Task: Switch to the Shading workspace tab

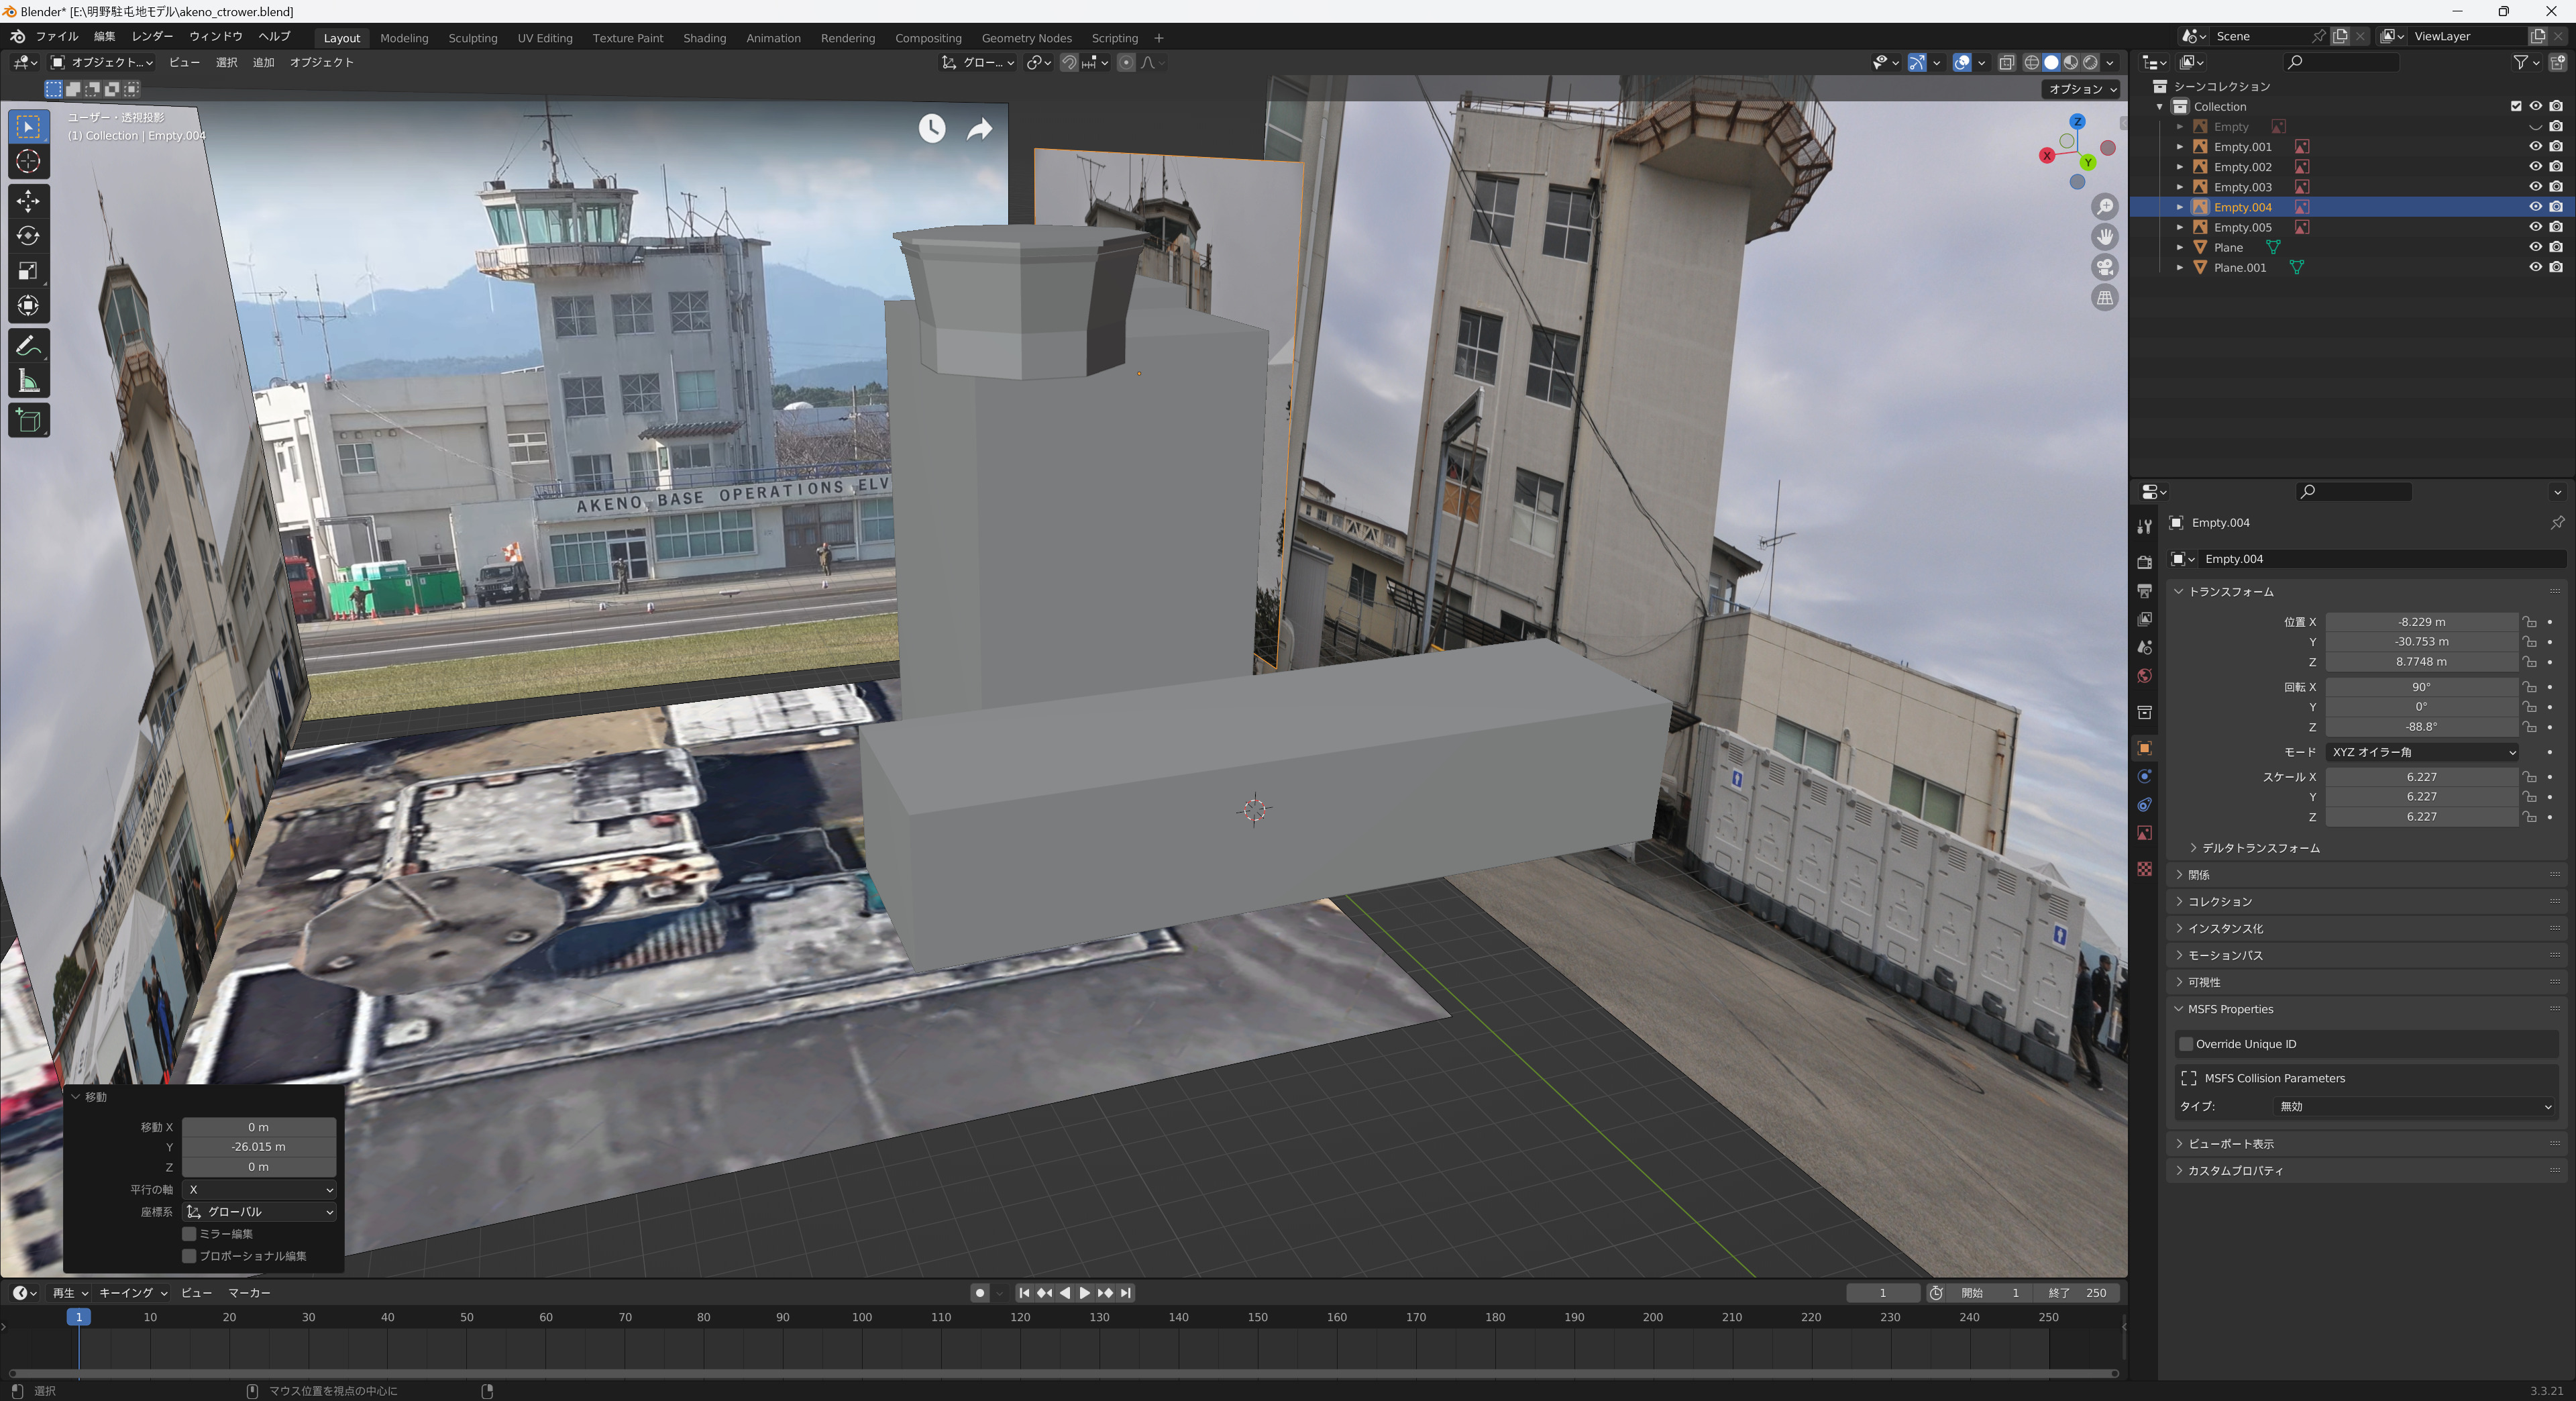Action: point(704,38)
